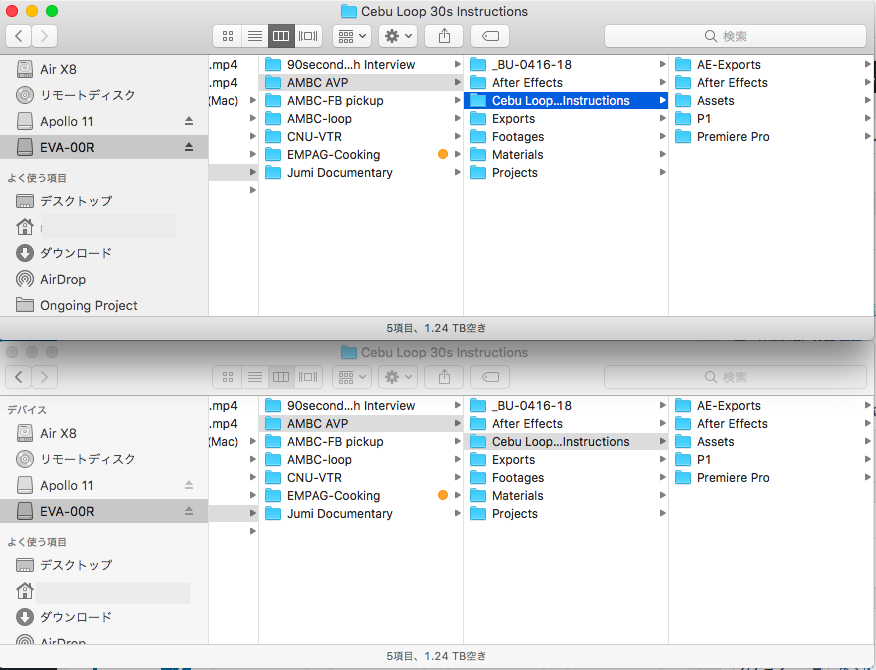This screenshot has width=876, height=670.
Task: Select Air X8 in rear window sidebar
Action: click(104, 433)
